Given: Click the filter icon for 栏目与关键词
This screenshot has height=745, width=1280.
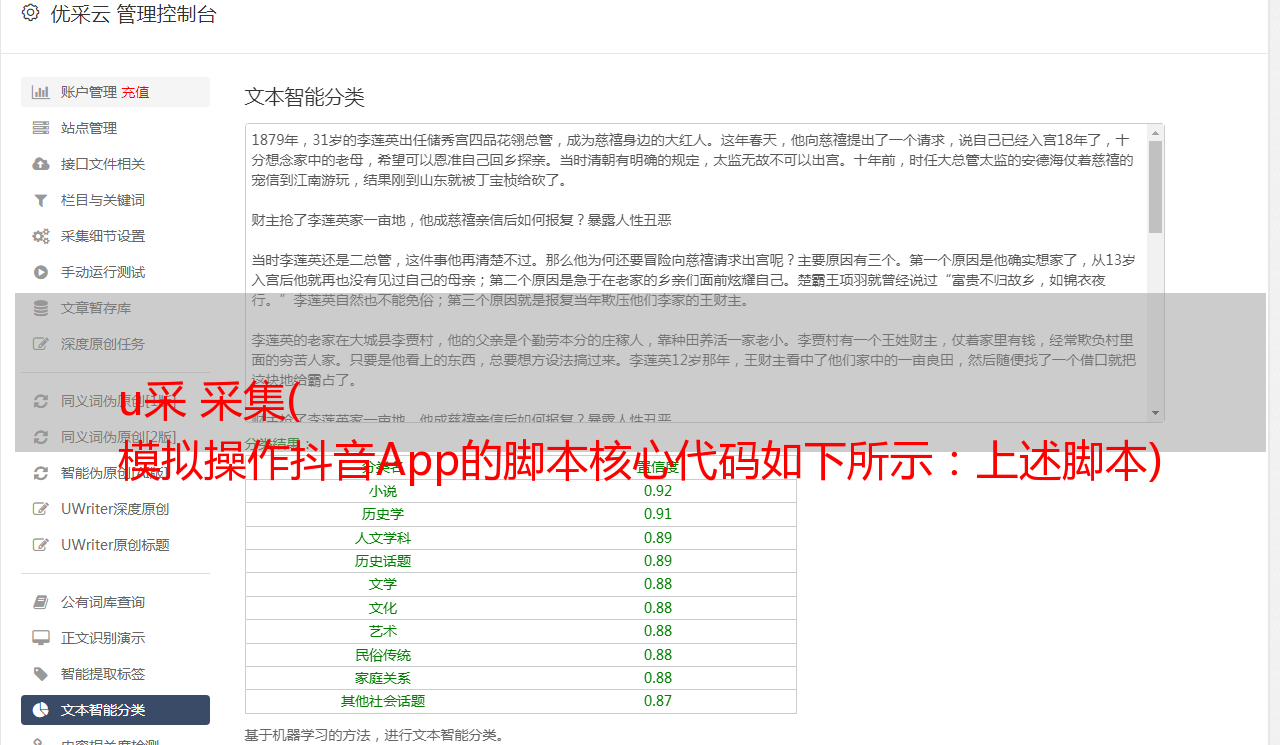Looking at the screenshot, I should pyautogui.click(x=41, y=200).
